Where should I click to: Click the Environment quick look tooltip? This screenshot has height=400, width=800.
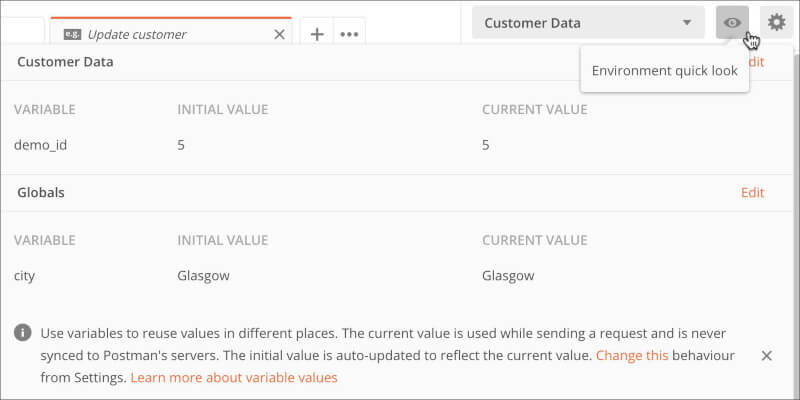pos(665,70)
